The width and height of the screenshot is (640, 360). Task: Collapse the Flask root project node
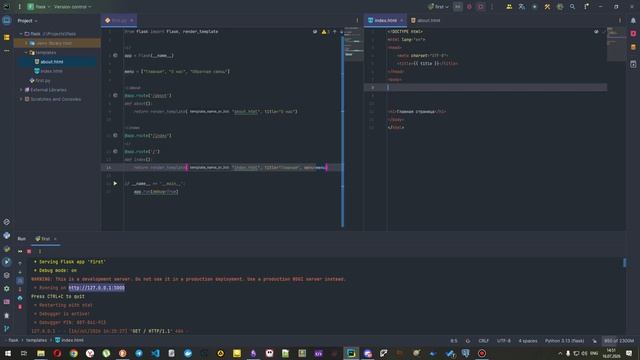(21, 33)
